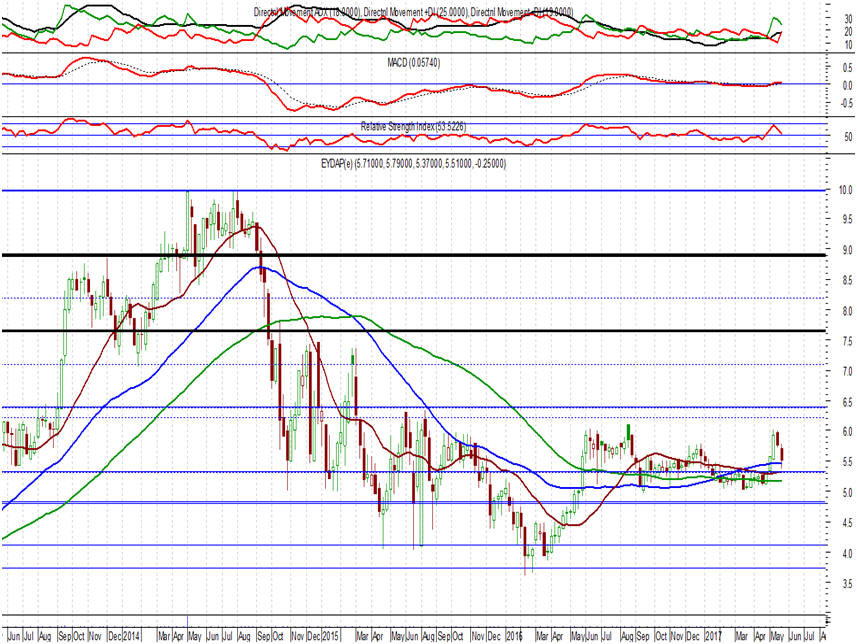Click the 9.5 price axis label
Image resolution: width=857 pixels, height=644 pixels.
[x=848, y=219]
